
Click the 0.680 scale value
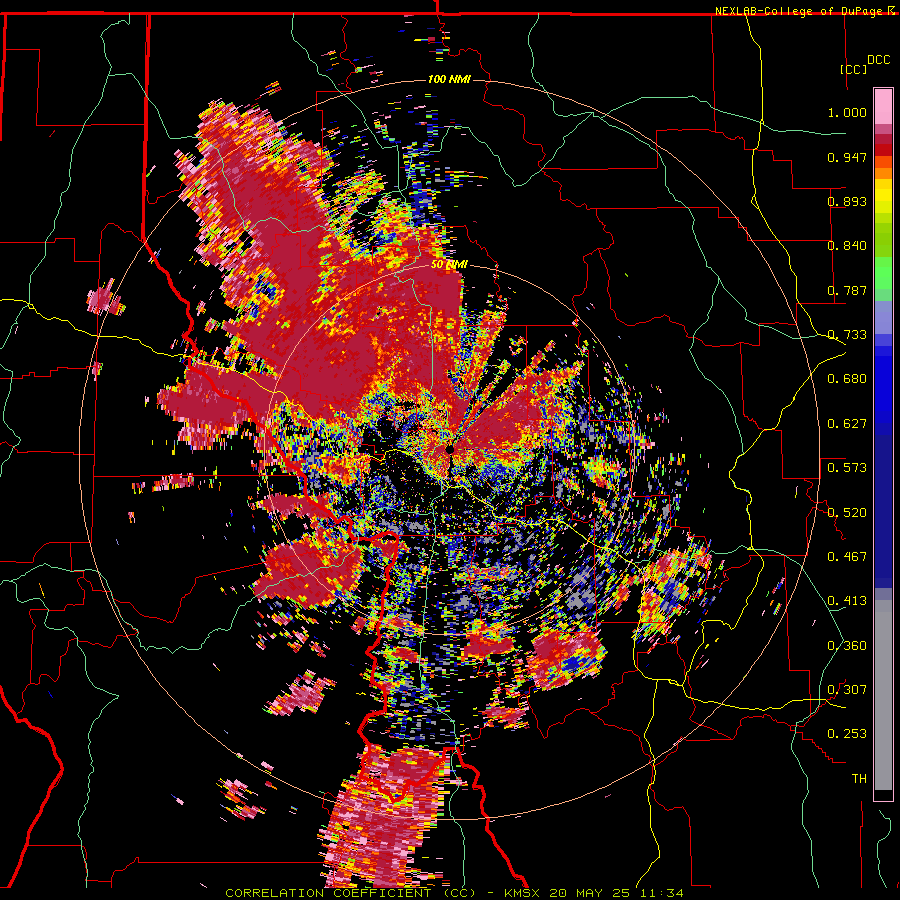click(847, 379)
